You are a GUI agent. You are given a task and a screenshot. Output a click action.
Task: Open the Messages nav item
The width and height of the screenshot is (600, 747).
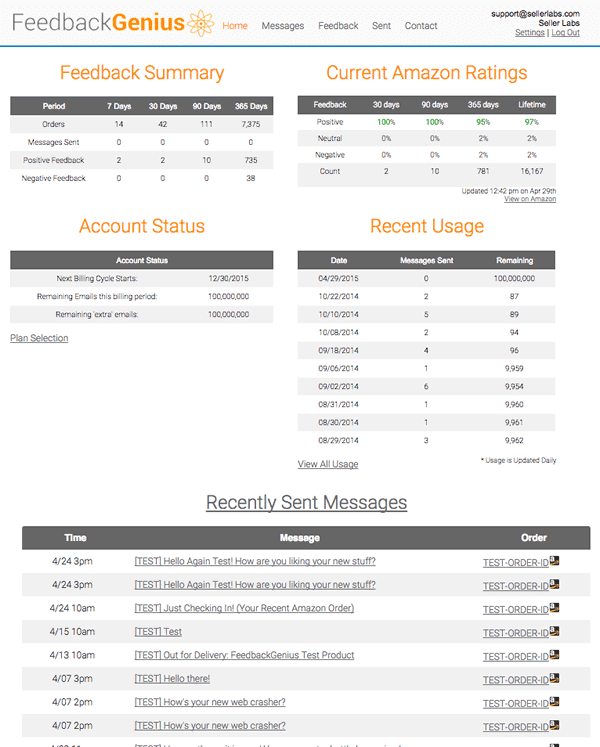pos(283,26)
